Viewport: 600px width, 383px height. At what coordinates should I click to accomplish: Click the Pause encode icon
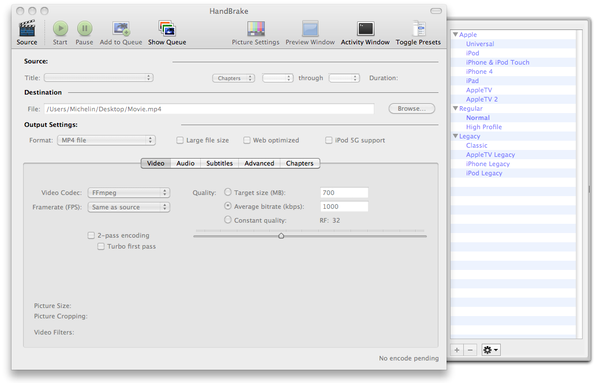tap(85, 28)
